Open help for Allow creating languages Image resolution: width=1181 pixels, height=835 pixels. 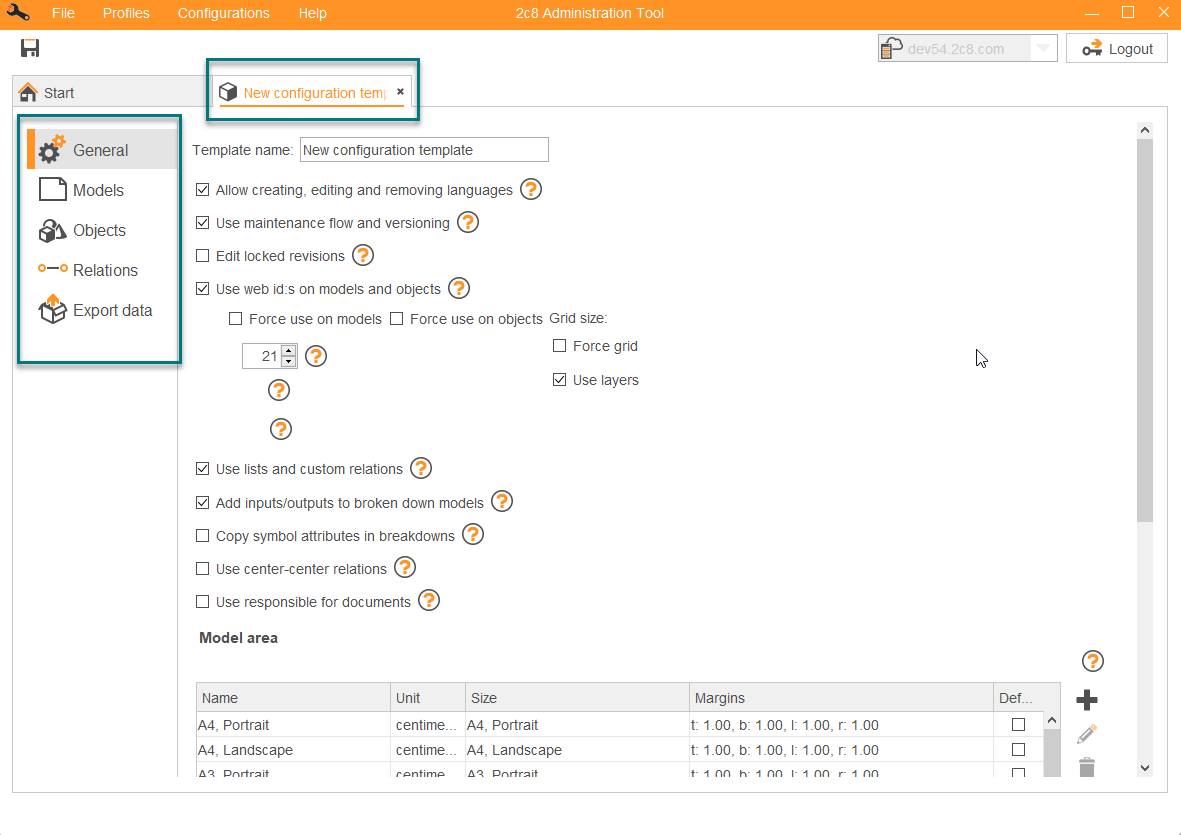coord(531,189)
